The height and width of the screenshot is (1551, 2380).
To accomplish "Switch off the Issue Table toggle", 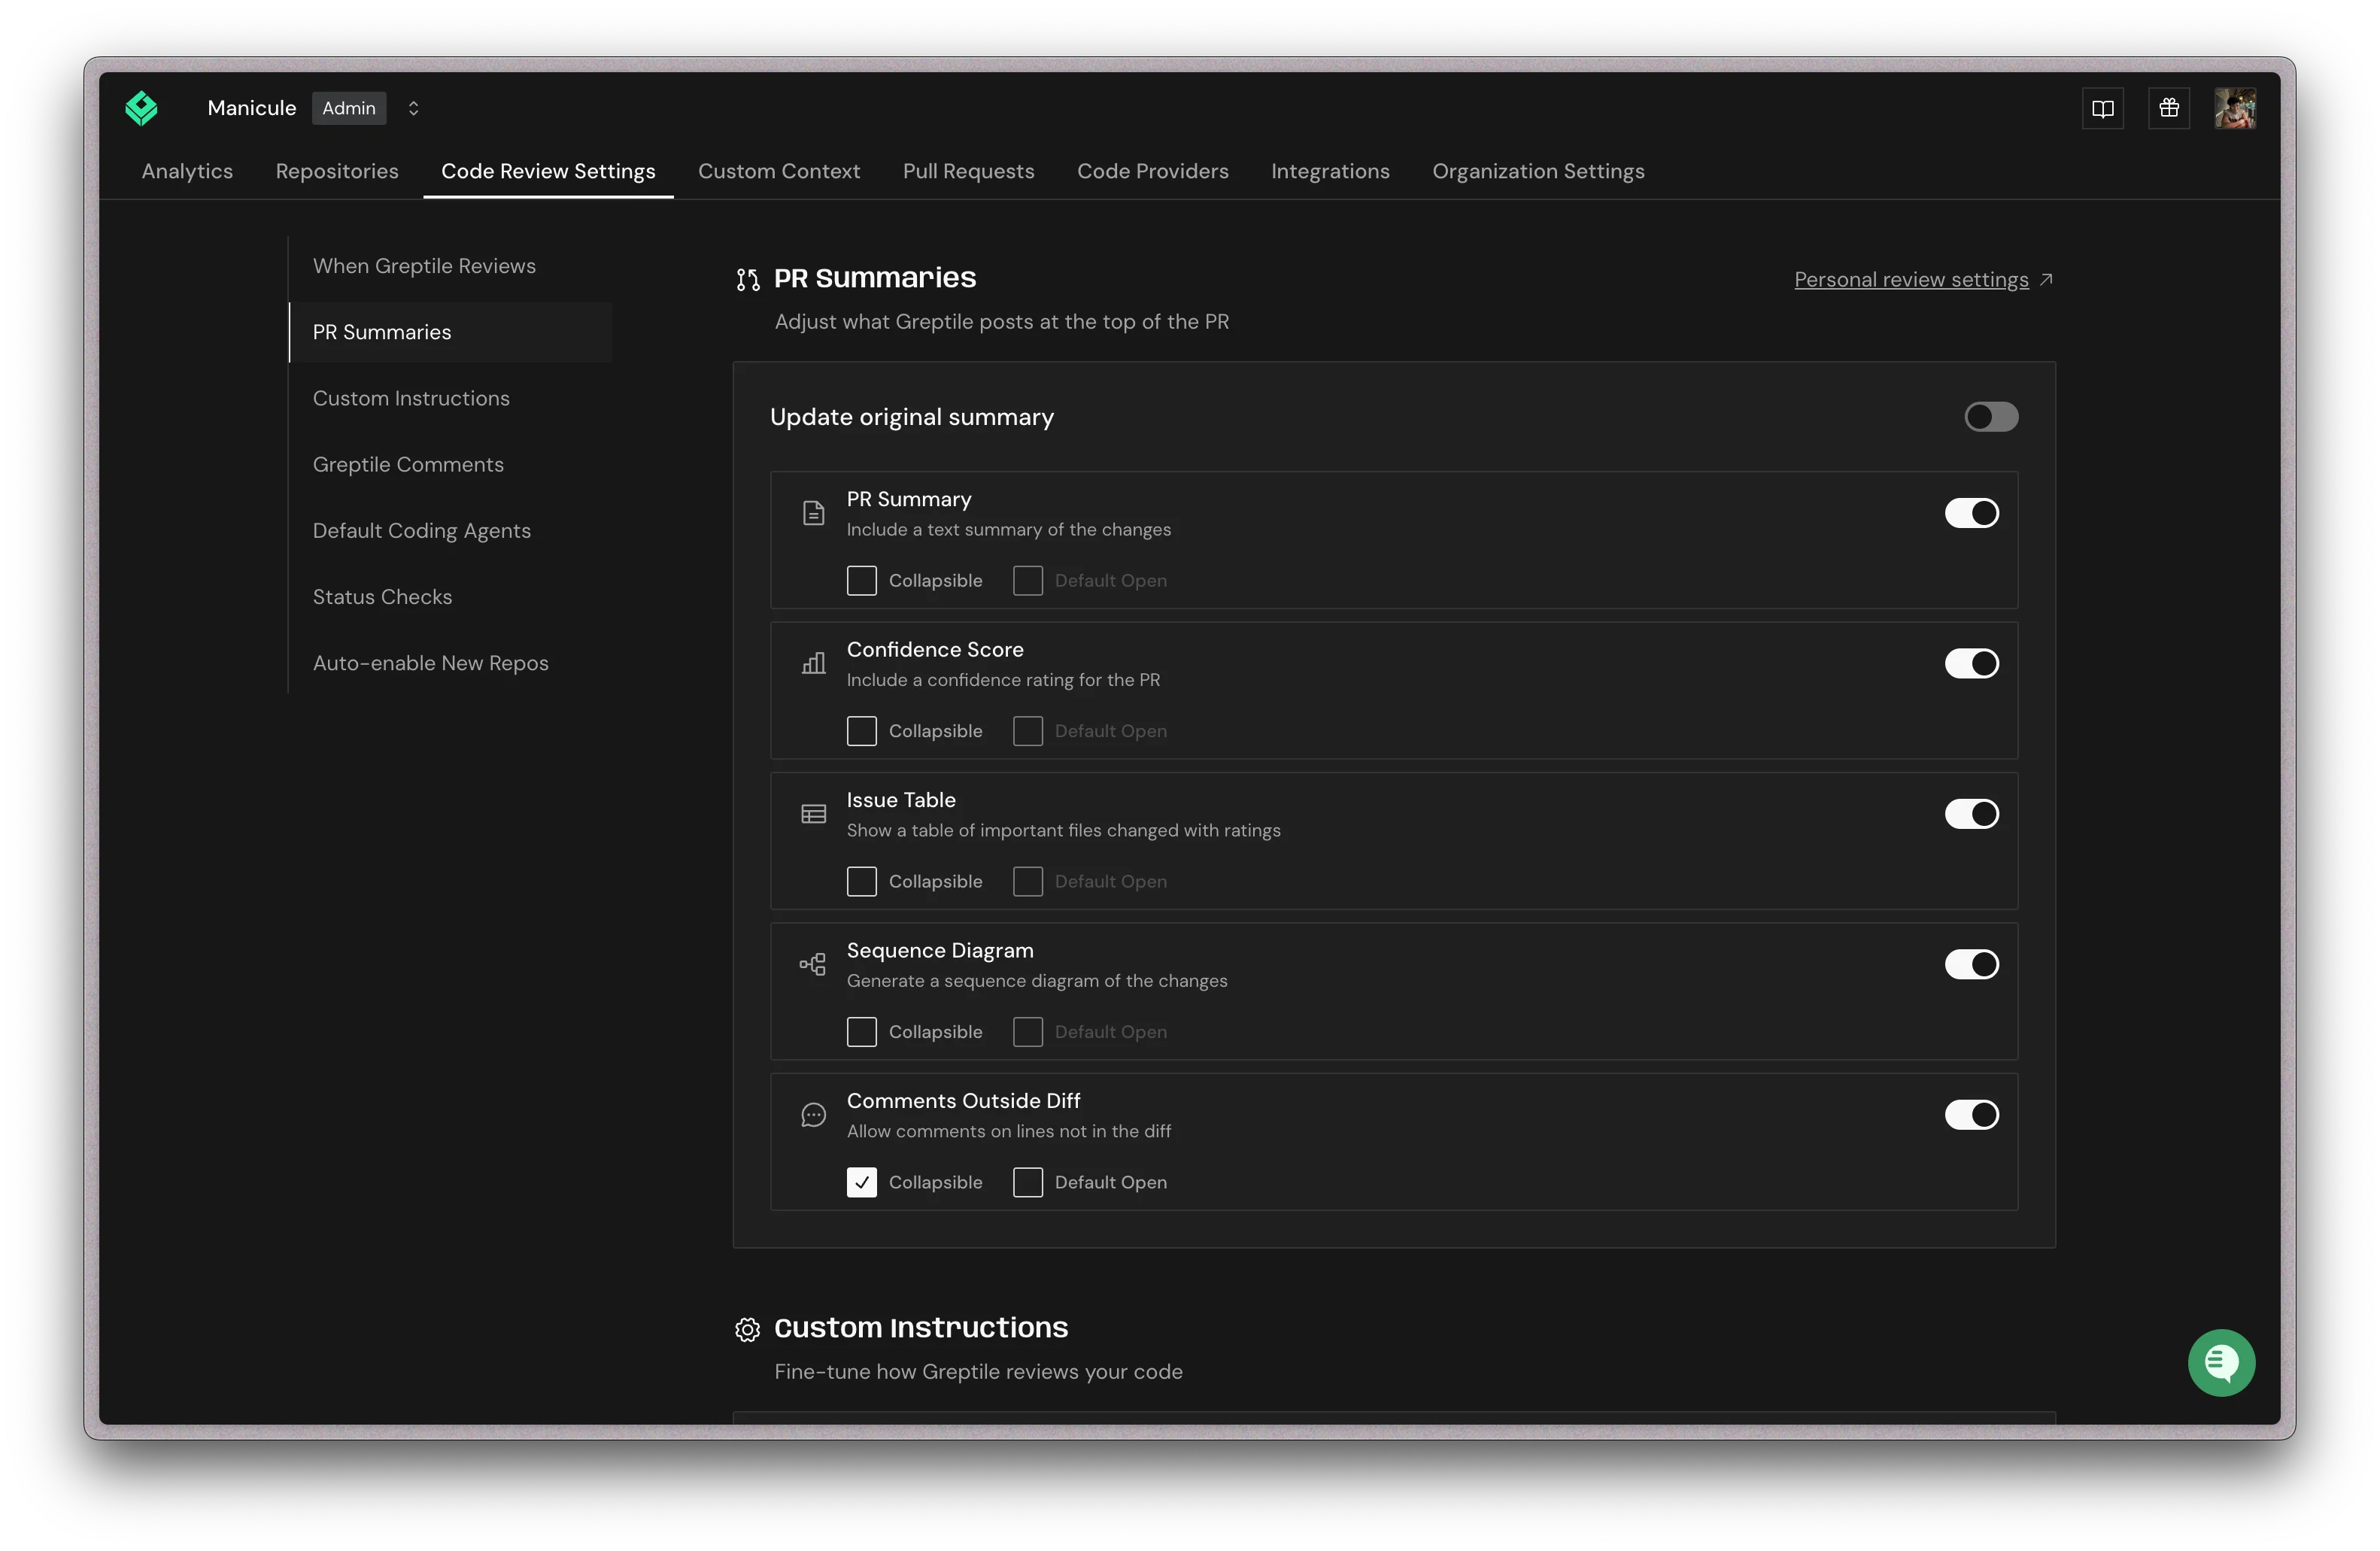I will coord(1971,814).
